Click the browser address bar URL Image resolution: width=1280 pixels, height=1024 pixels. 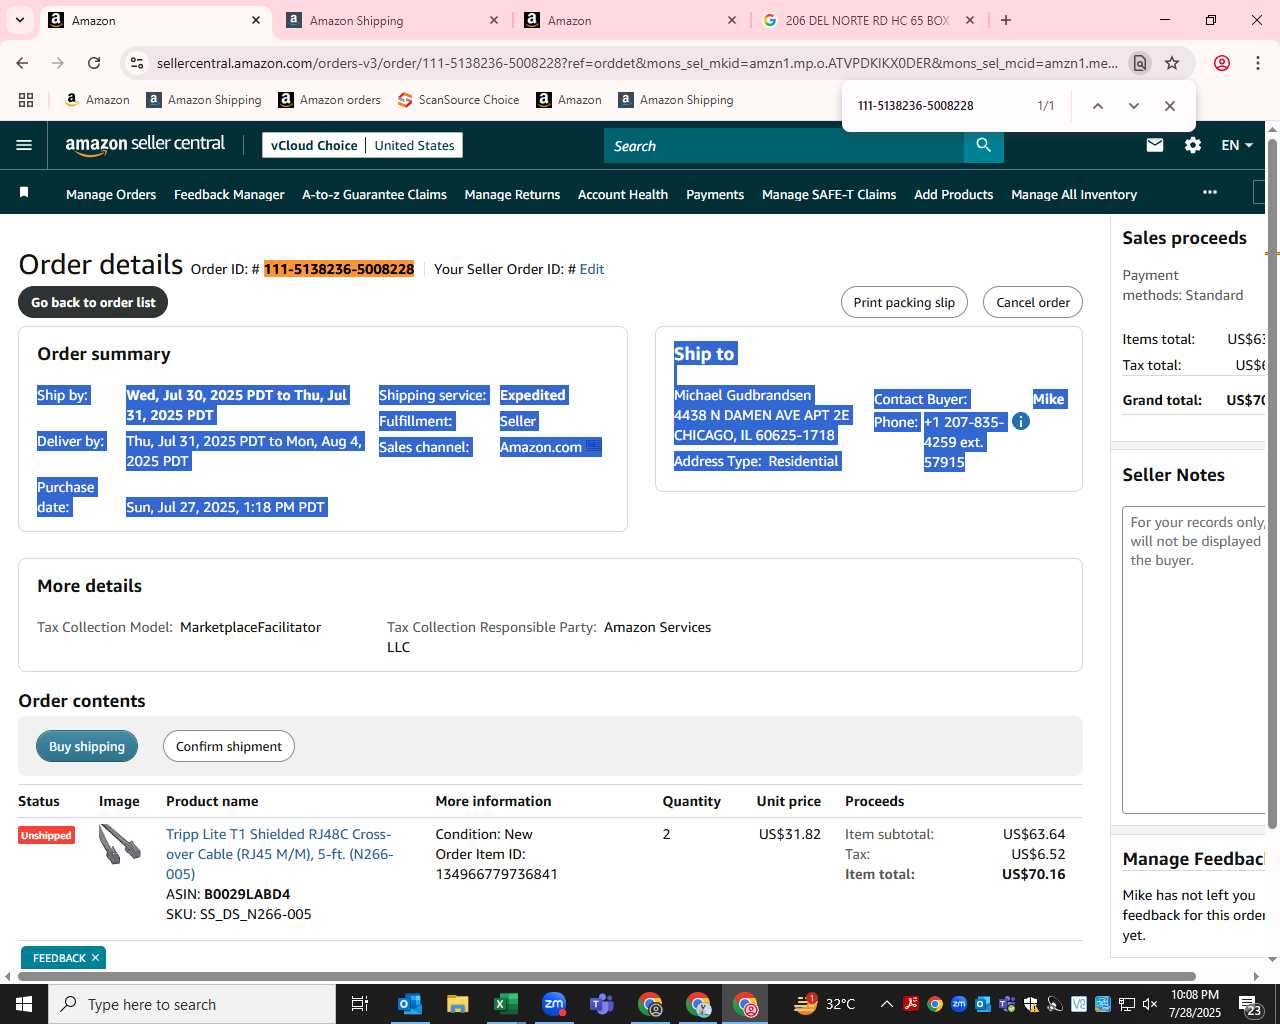click(x=637, y=63)
